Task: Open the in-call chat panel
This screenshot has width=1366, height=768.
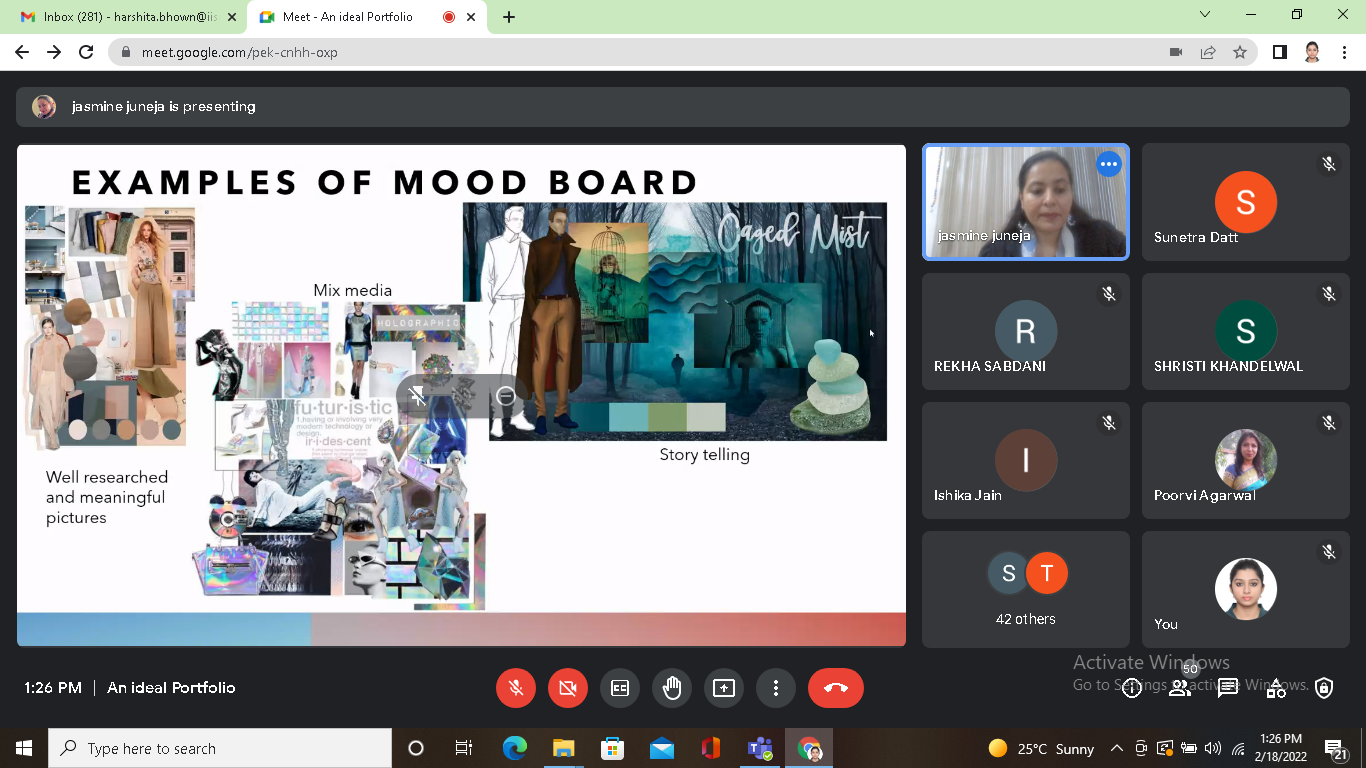Action: pos(1228,688)
